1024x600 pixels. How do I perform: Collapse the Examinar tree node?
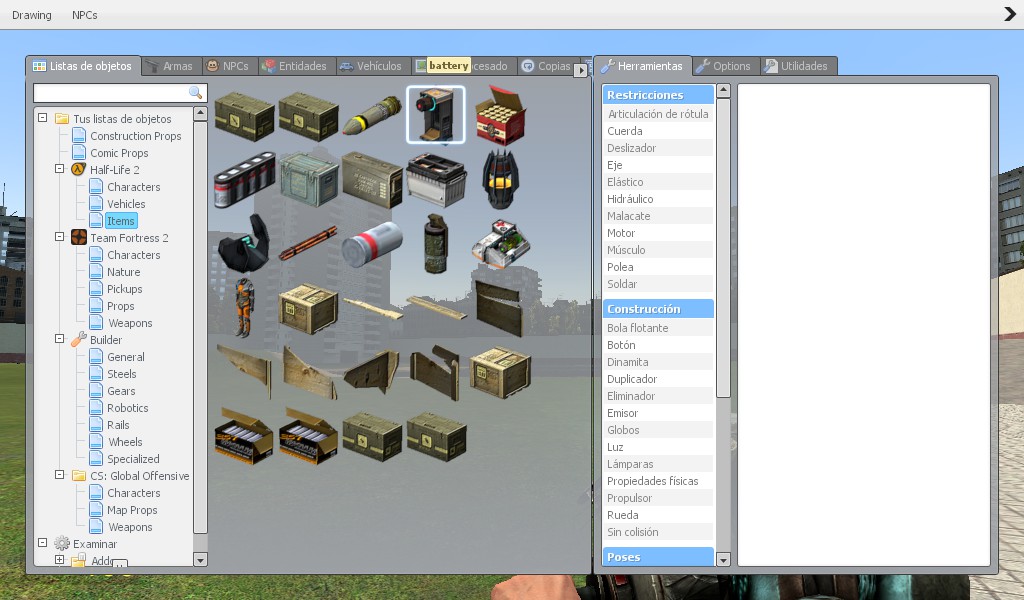[x=42, y=543]
